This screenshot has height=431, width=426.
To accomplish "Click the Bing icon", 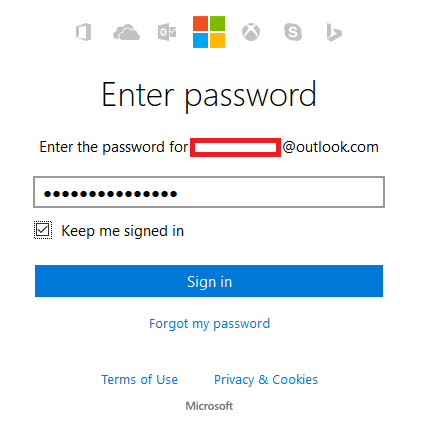I will click(x=334, y=33).
